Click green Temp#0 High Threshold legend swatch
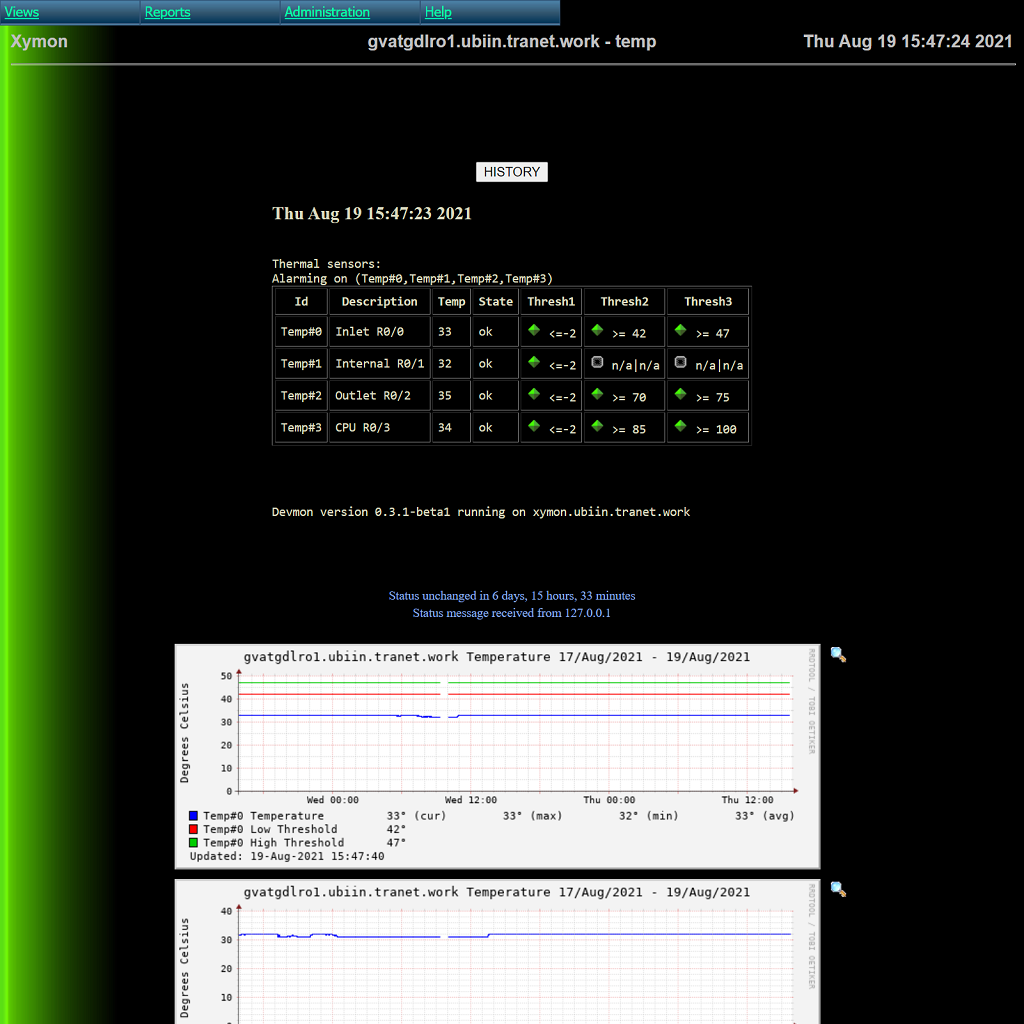 tap(194, 843)
